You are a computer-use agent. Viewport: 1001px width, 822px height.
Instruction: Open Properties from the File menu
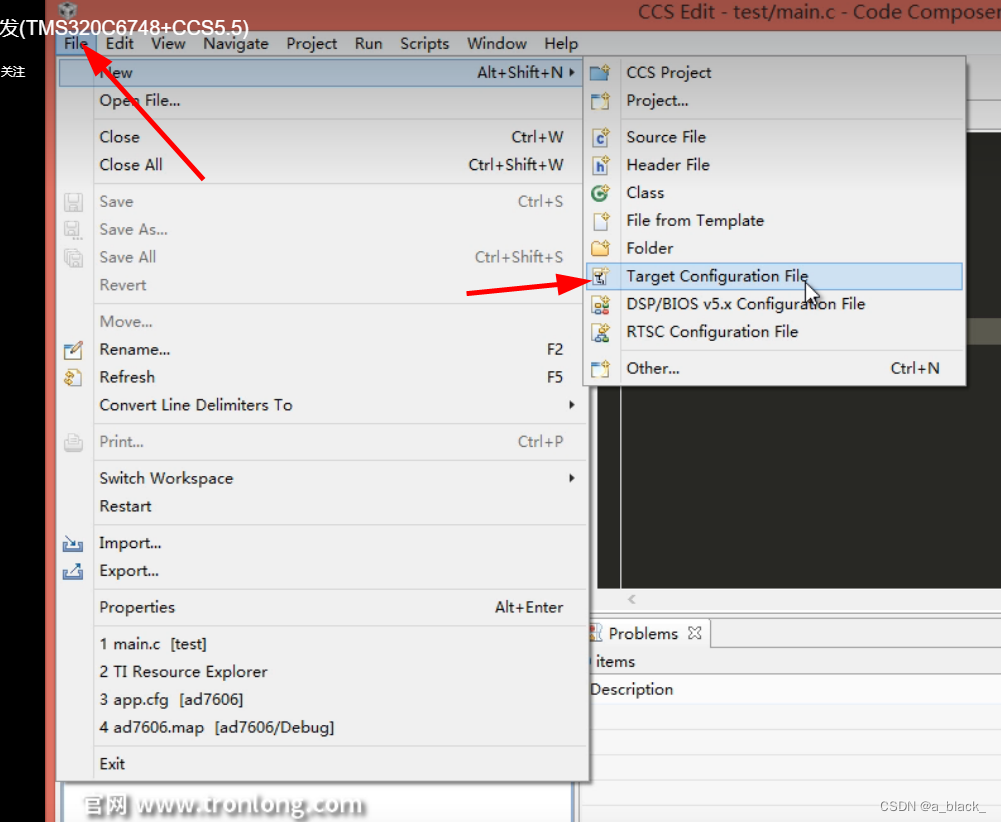coord(322,608)
